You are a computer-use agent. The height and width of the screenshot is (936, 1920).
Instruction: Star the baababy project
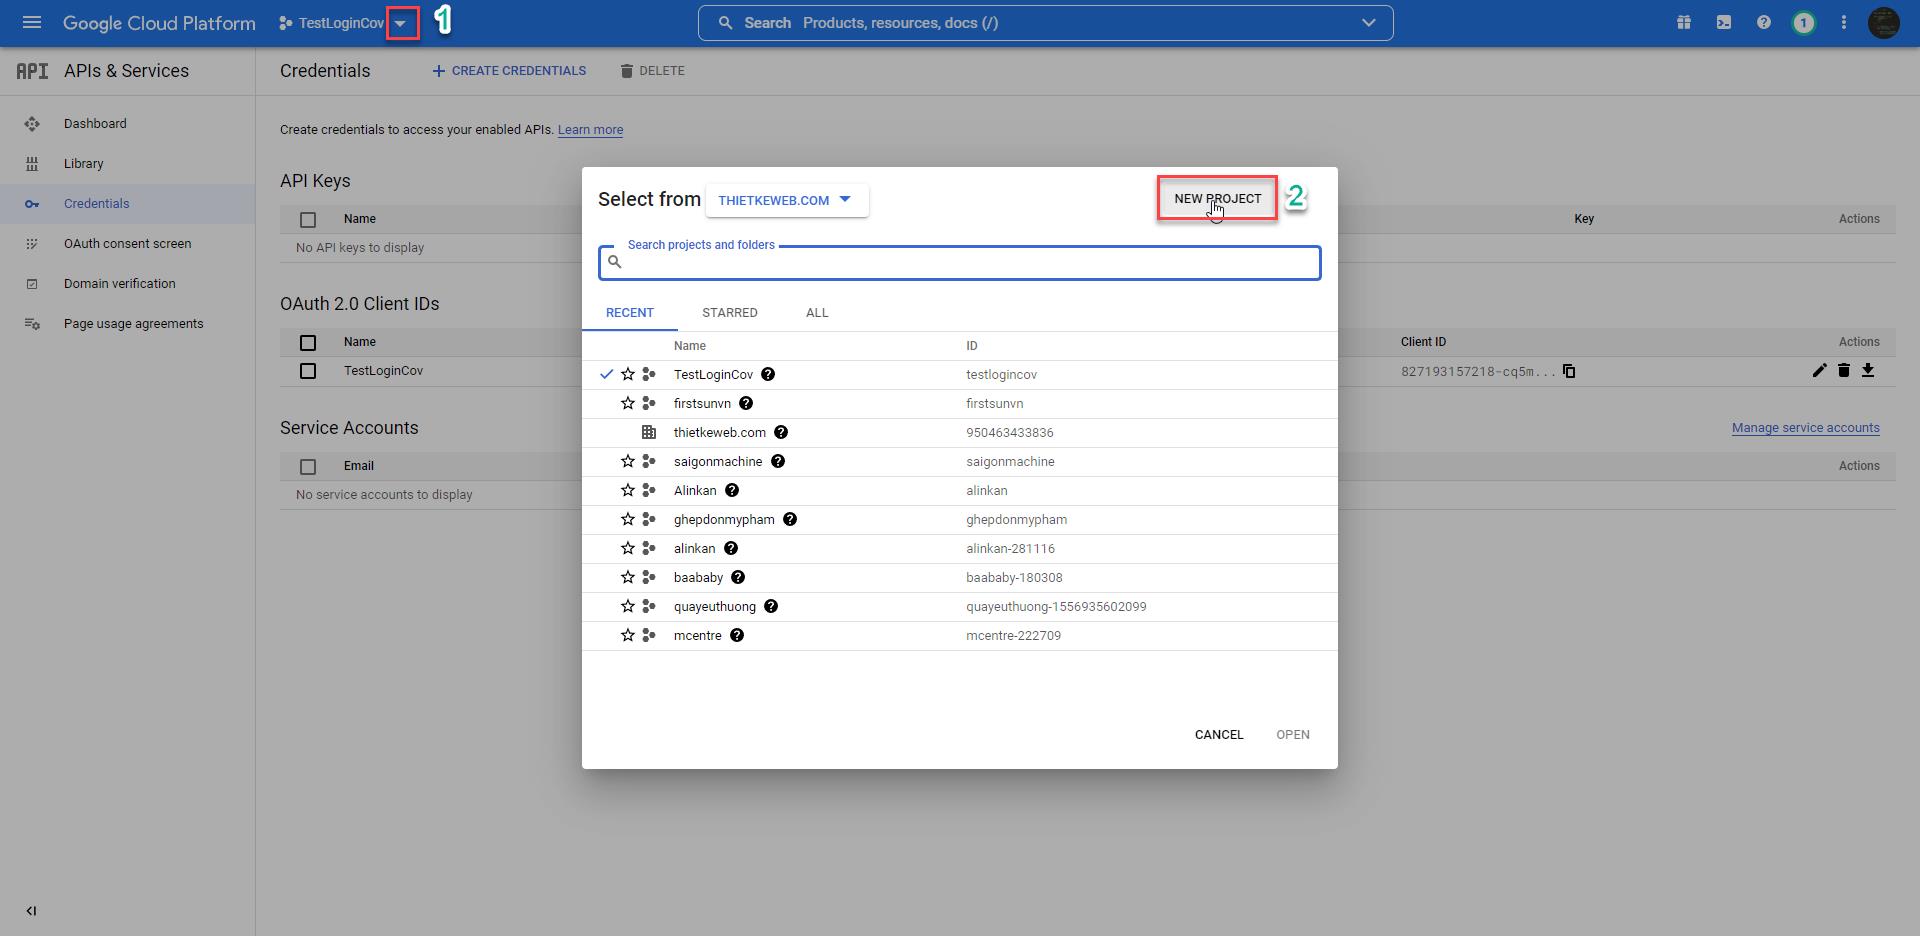coord(628,577)
